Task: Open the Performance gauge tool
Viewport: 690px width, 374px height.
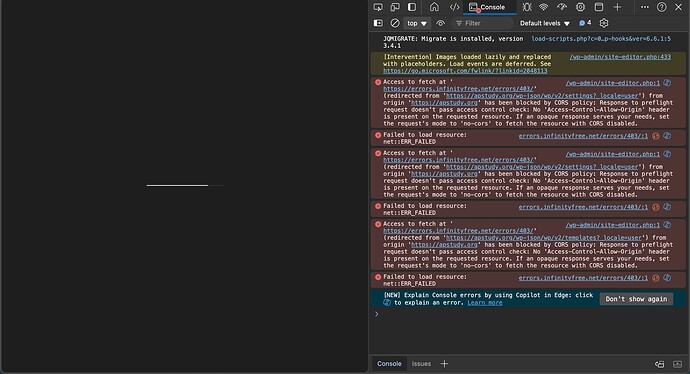Action: coord(562,7)
